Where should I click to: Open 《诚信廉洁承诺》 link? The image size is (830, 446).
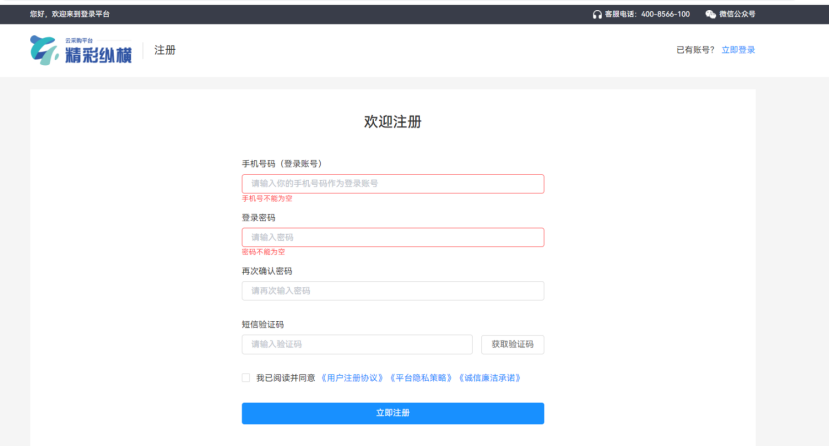click(490, 378)
